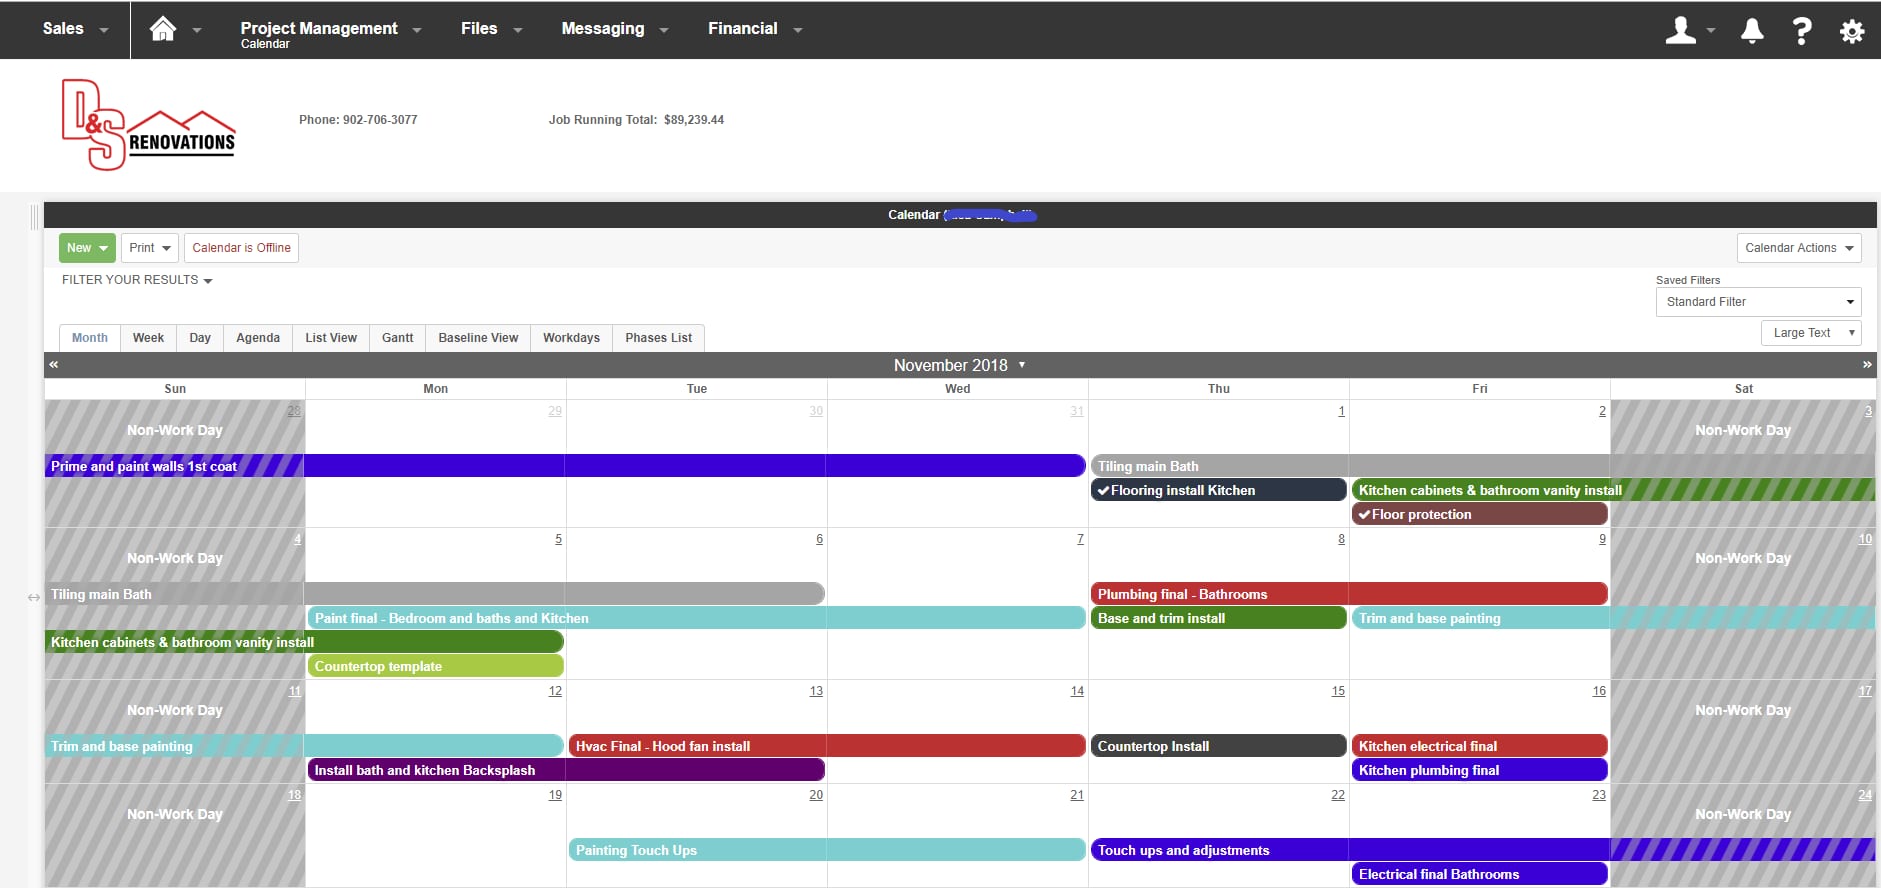The image size is (1881, 888).
Task: Click date number 1 link
Action: 1341,411
